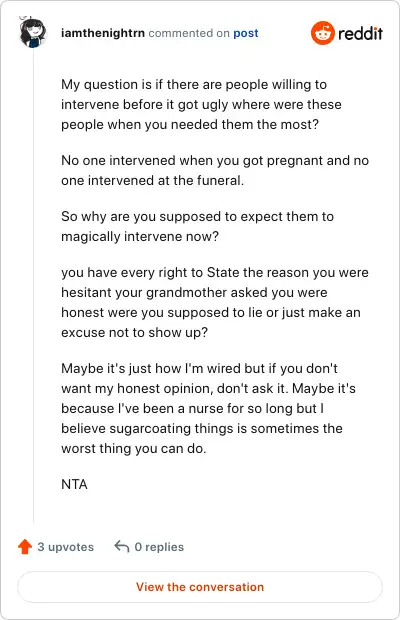Click the orange upvote arrow icon
This screenshot has height=620, width=400.
click(x=25, y=546)
